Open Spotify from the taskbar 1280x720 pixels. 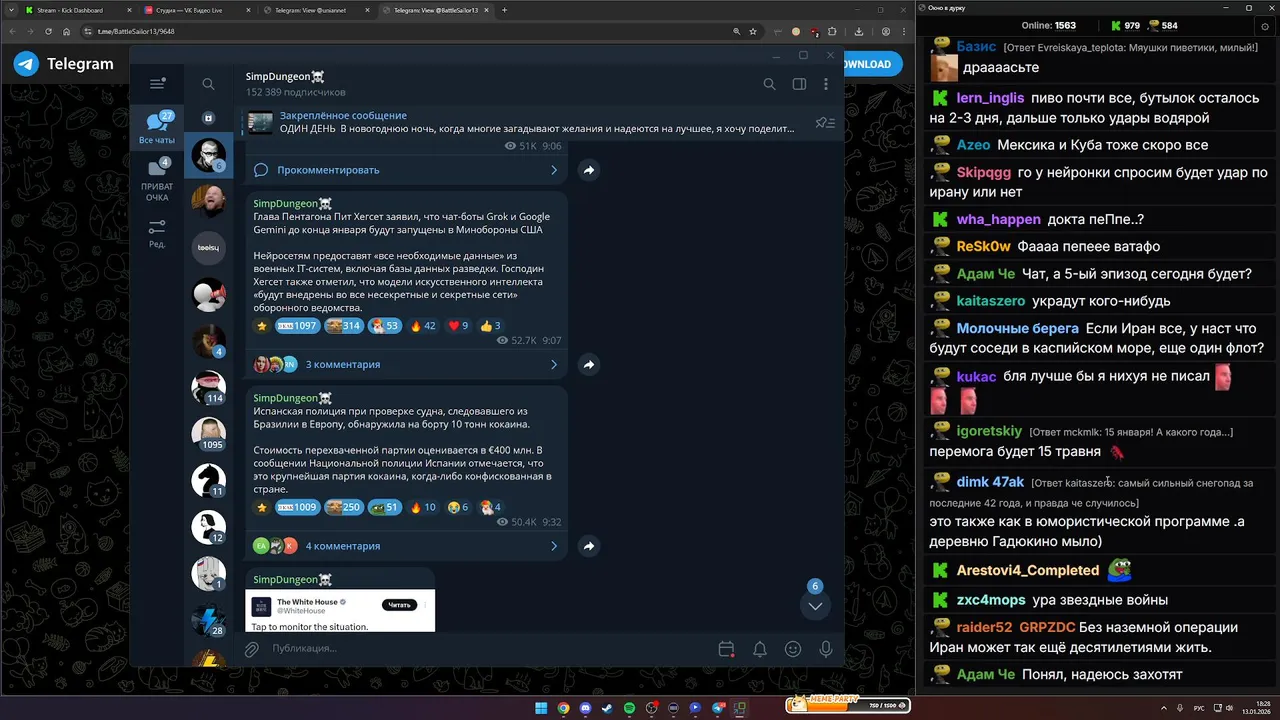coord(629,708)
